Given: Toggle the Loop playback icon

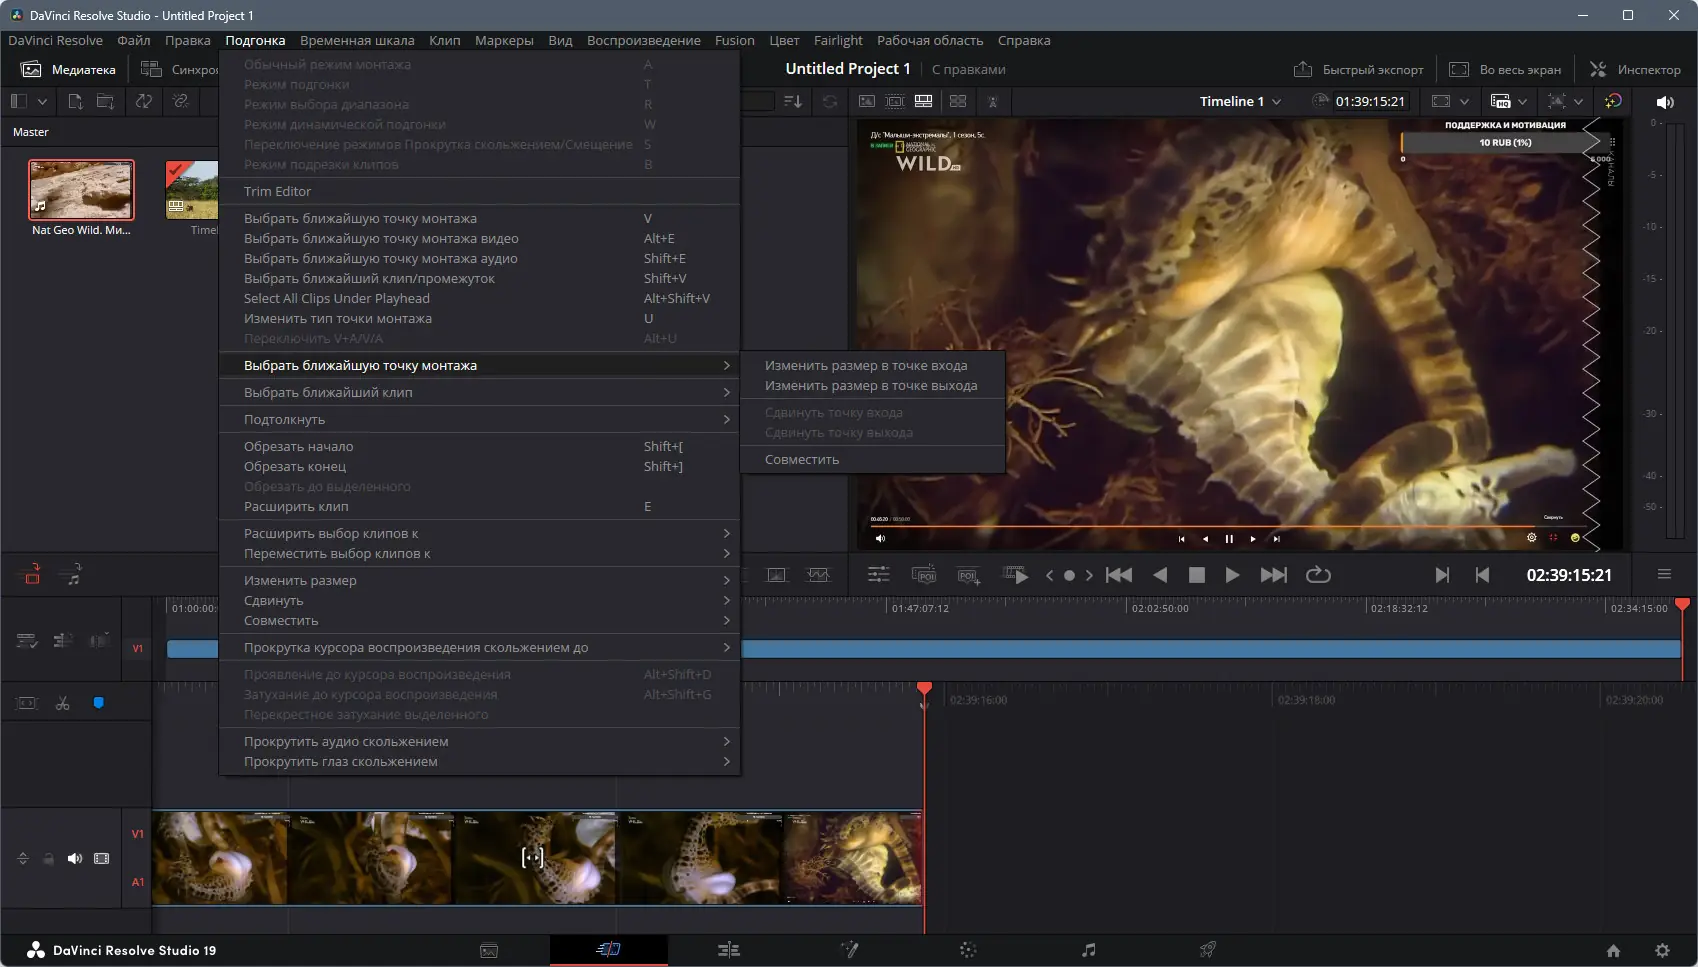Looking at the screenshot, I should coord(1318,575).
